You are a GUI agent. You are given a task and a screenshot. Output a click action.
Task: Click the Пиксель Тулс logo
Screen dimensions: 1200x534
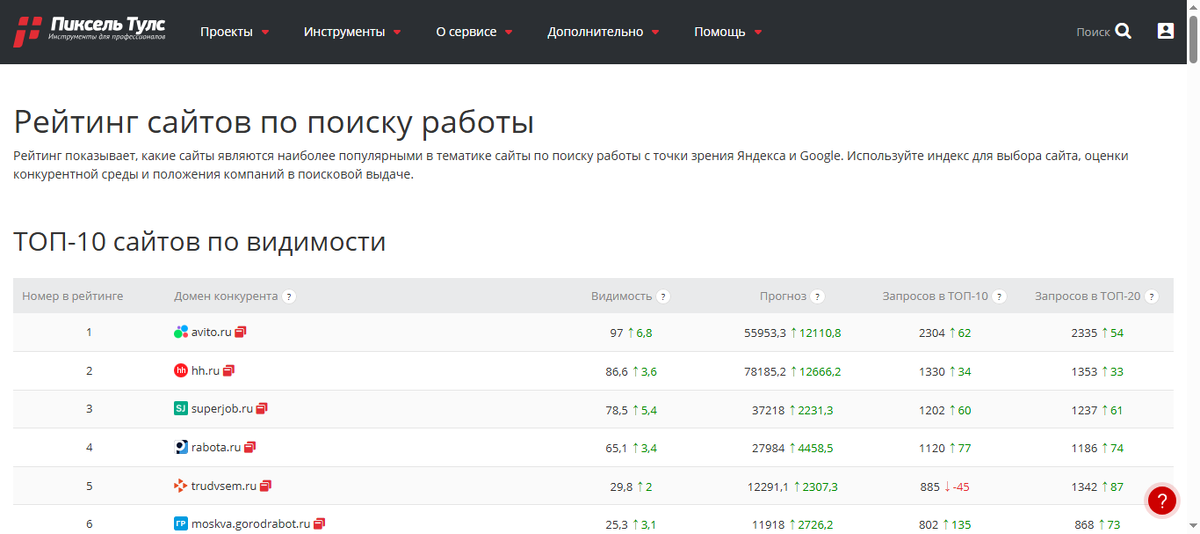coord(89,30)
